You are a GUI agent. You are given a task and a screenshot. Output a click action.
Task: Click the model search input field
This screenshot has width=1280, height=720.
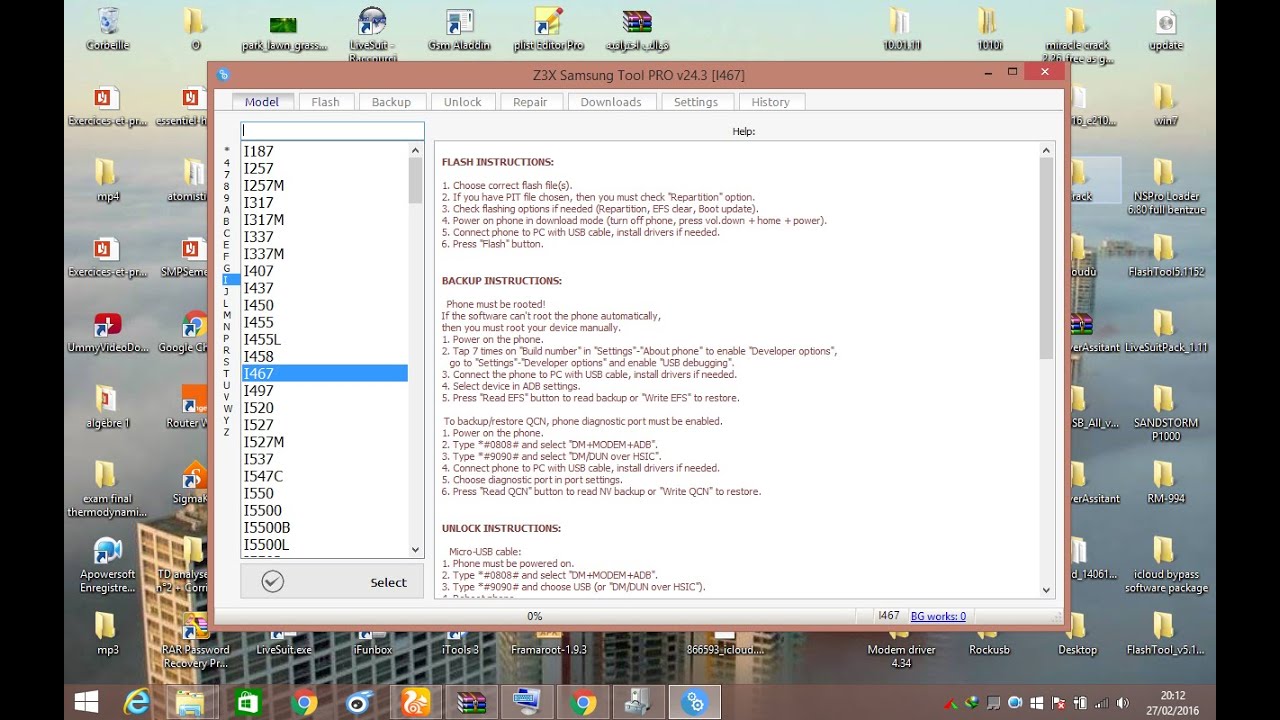332,131
